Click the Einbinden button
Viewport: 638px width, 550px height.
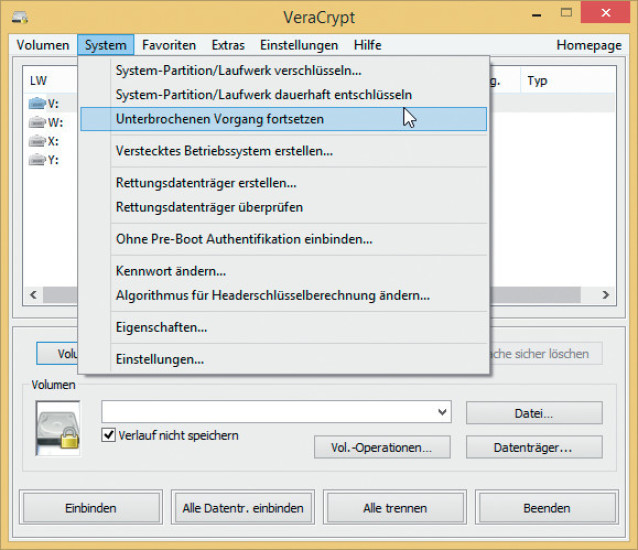(x=91, y=508)
